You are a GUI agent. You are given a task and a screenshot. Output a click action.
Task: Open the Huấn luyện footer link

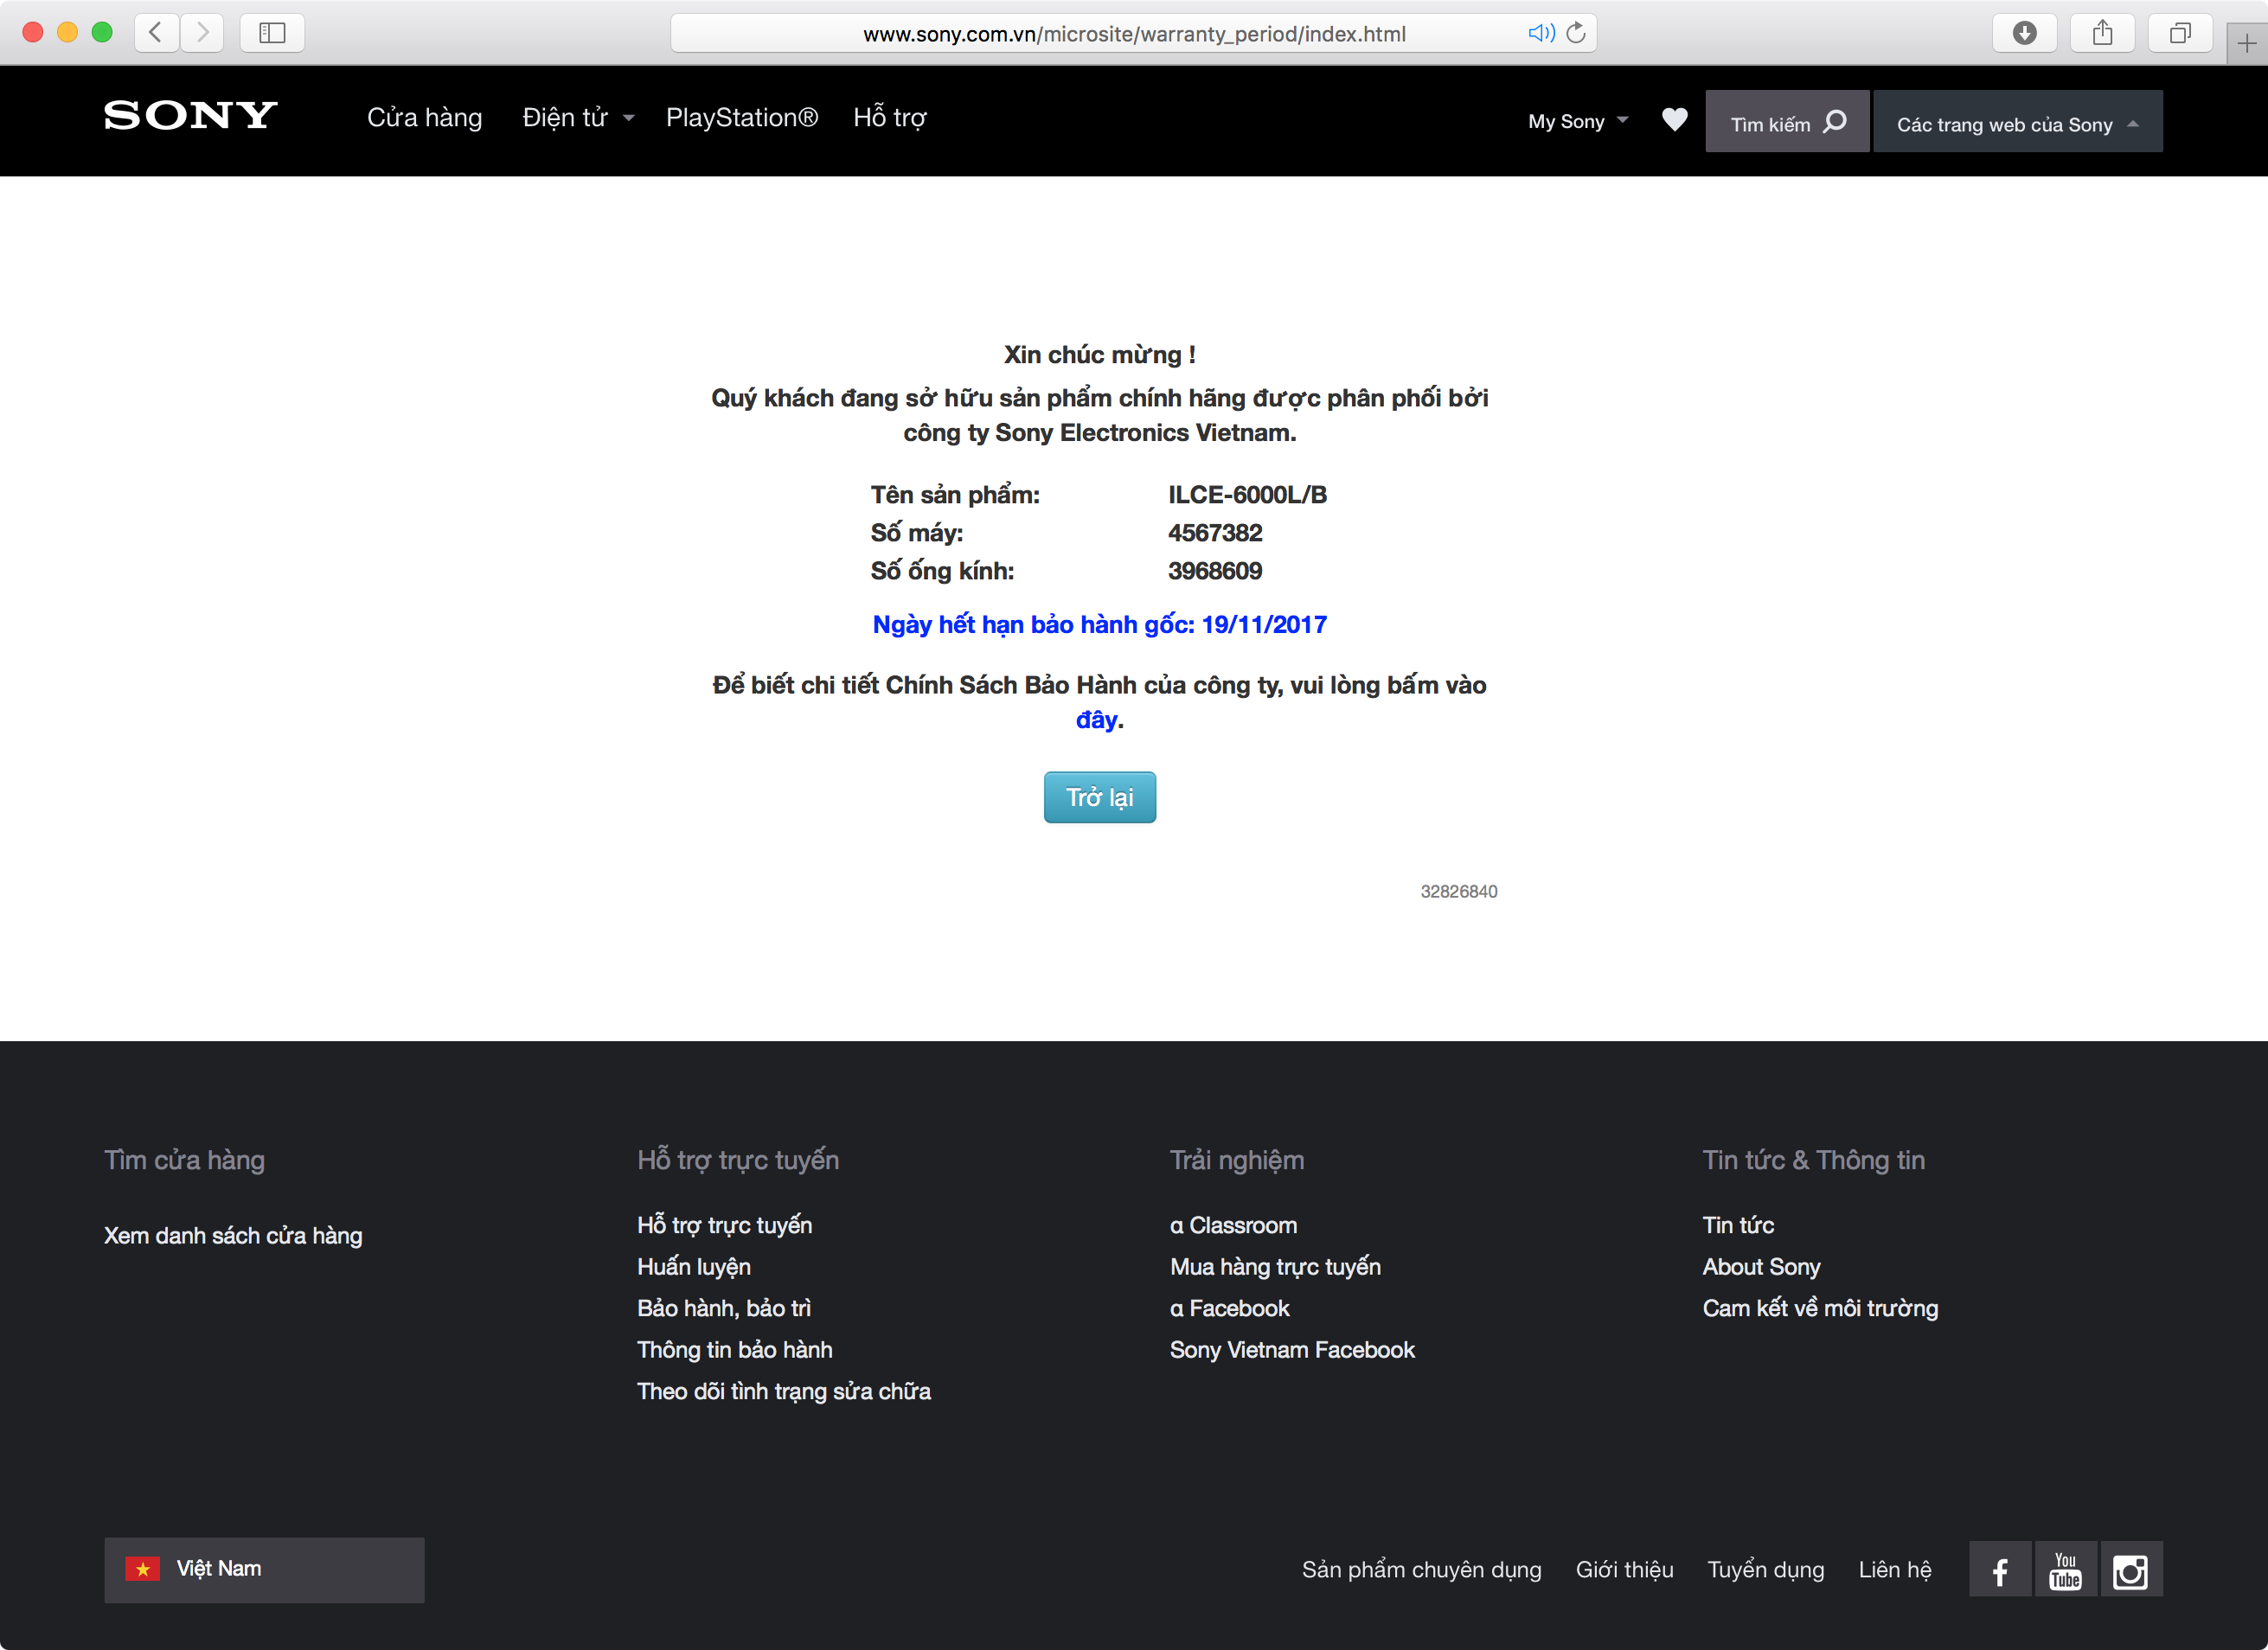[694, 1267]
